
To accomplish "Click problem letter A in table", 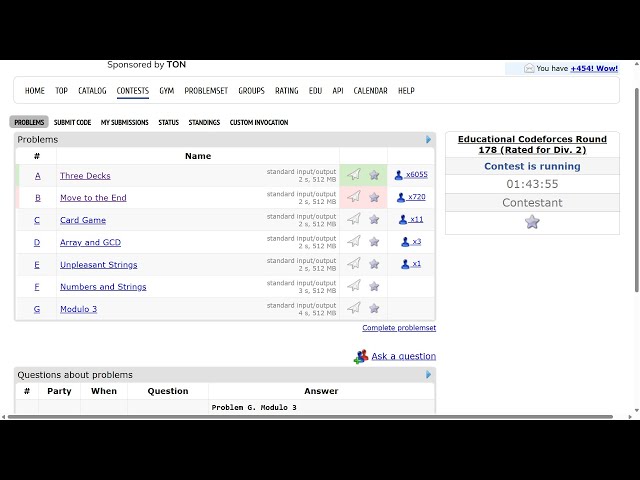I will point(38,176).
